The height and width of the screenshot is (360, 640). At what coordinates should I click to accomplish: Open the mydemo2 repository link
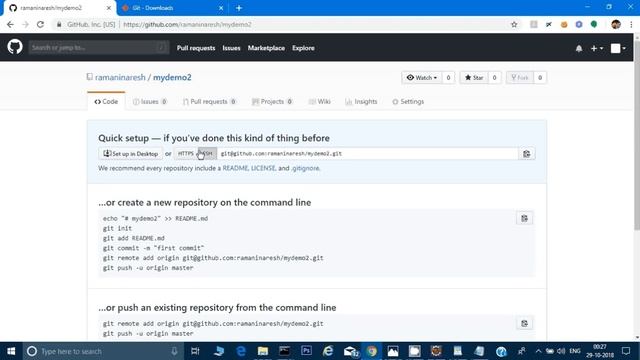pos(172,77)
